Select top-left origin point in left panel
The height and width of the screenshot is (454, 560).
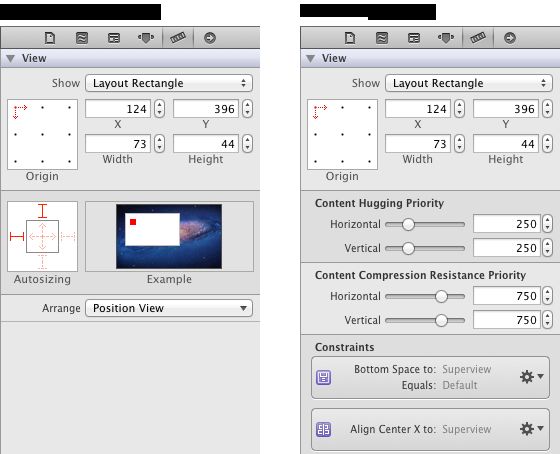pos(15,108)
